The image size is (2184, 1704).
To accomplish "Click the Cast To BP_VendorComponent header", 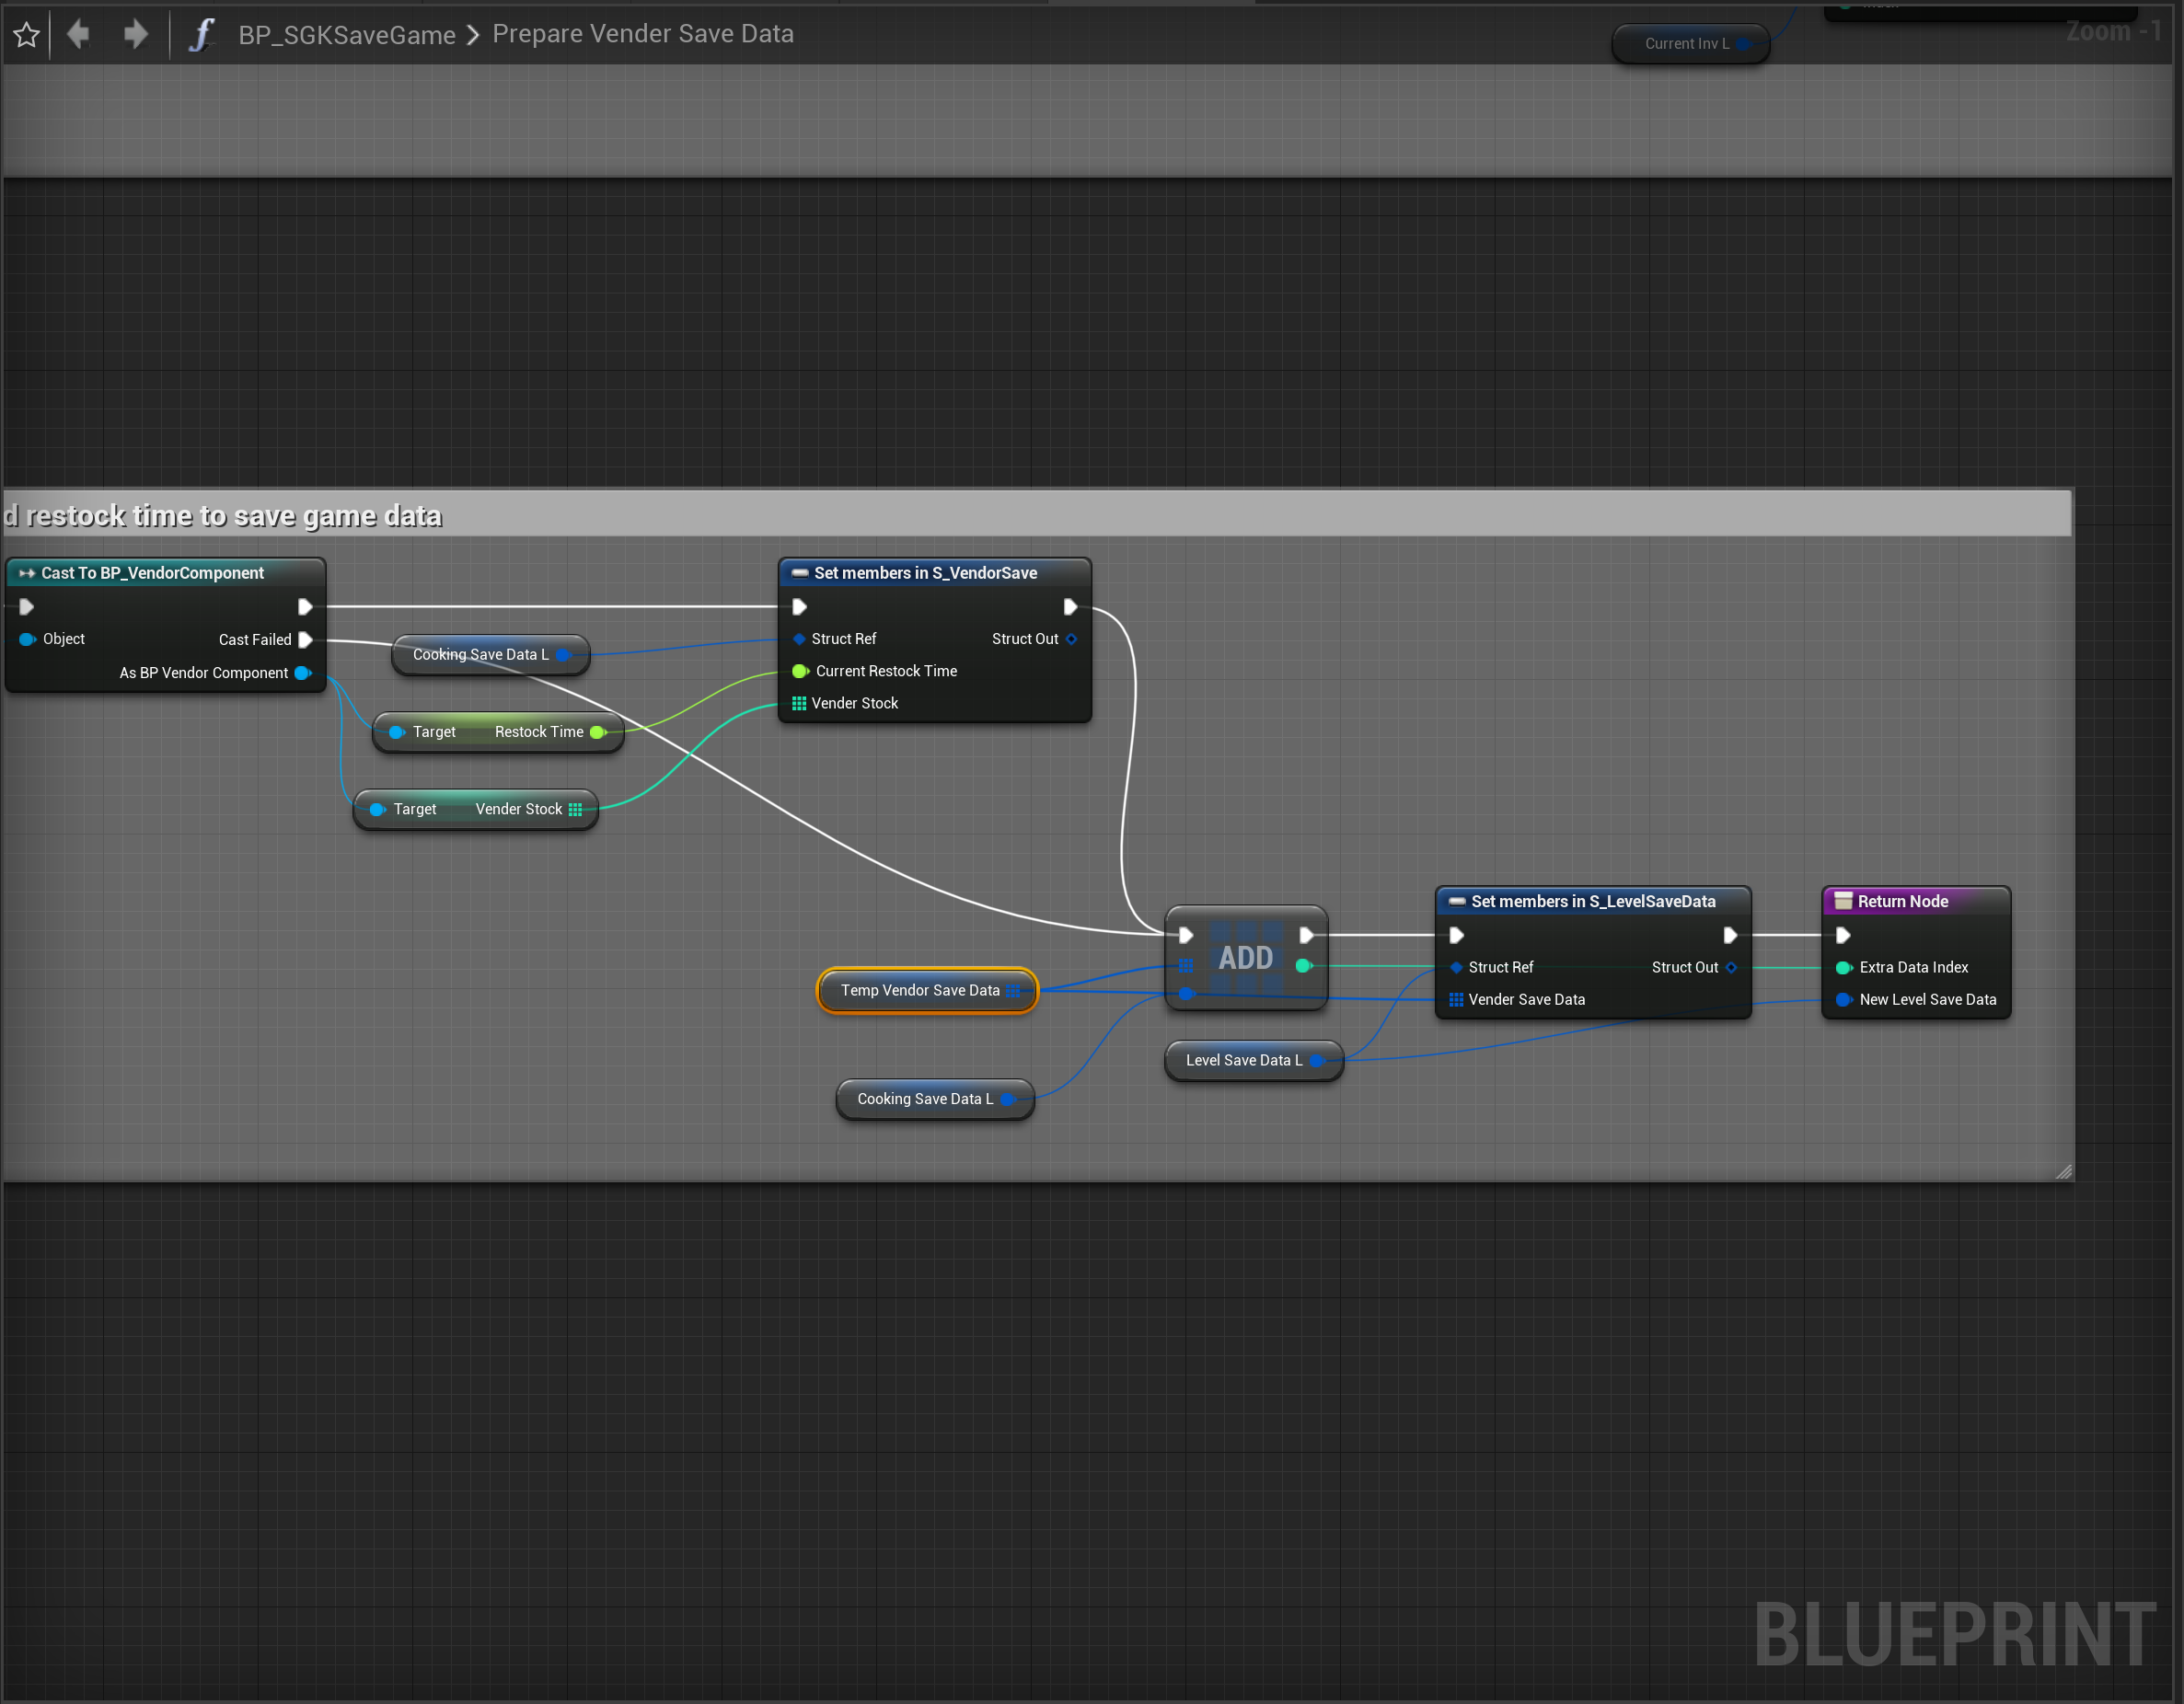I will pyautogui.click(x=152, y=573).
